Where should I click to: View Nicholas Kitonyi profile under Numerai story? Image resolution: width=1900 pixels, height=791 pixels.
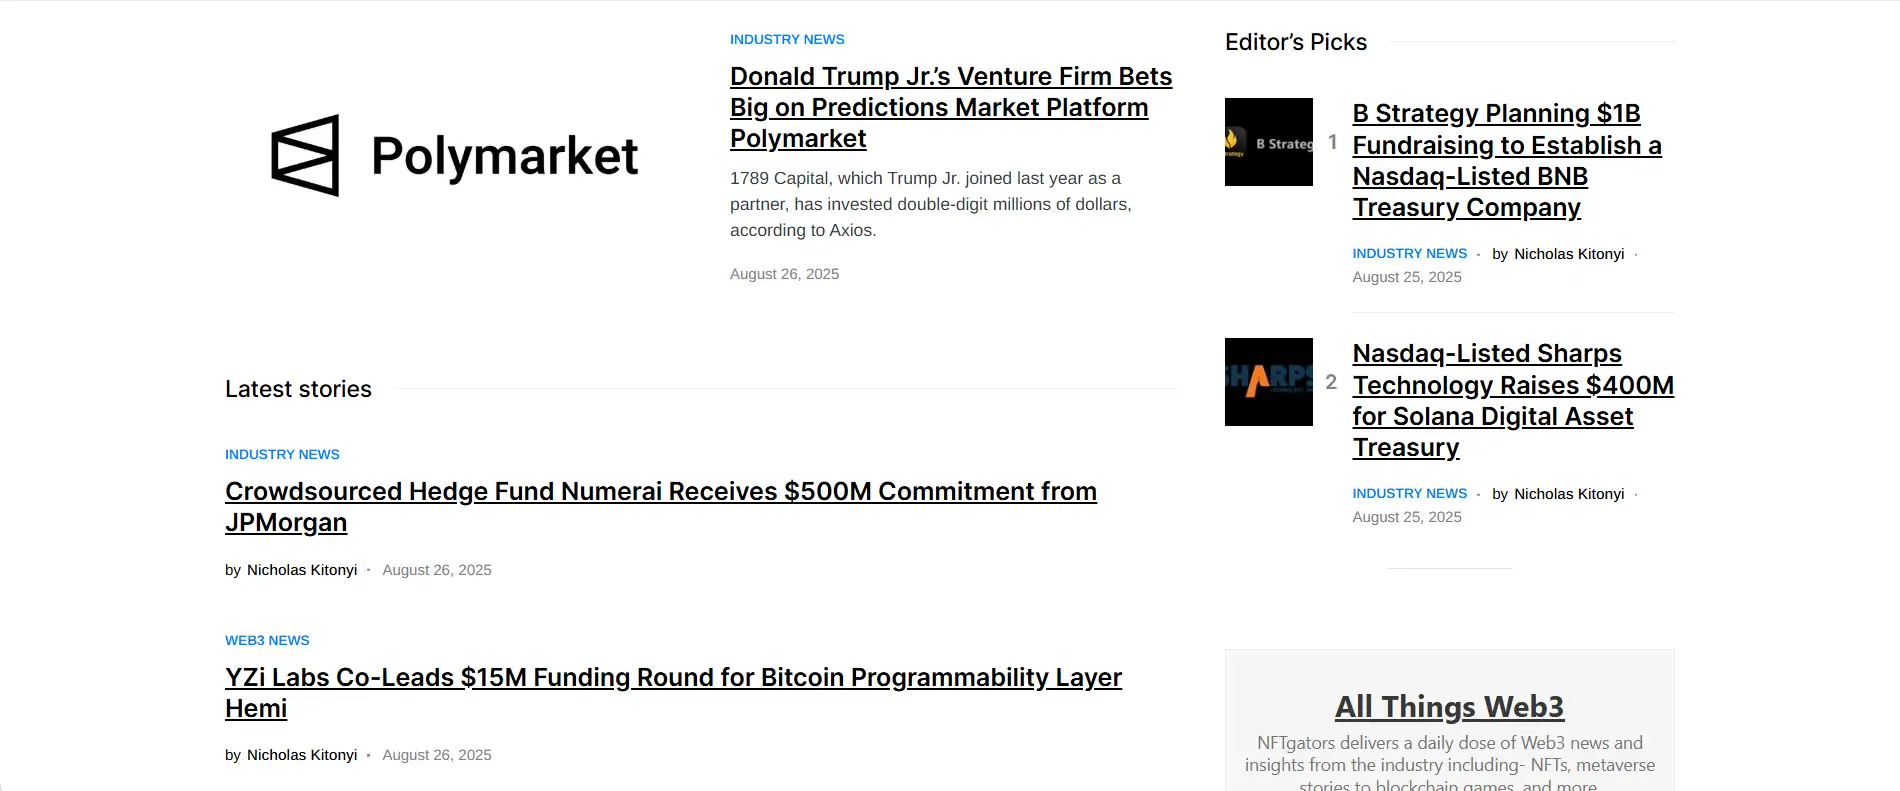302,570
